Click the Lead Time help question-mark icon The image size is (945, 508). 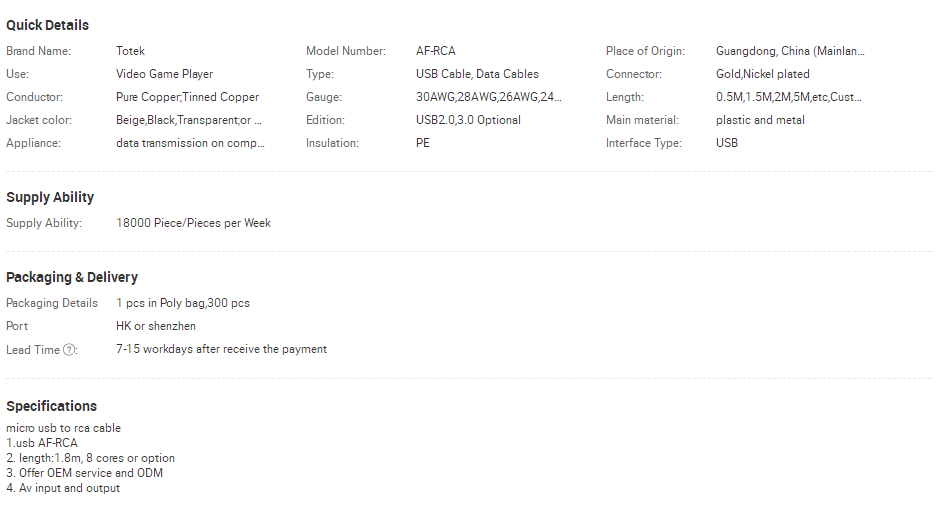(70, 350)
